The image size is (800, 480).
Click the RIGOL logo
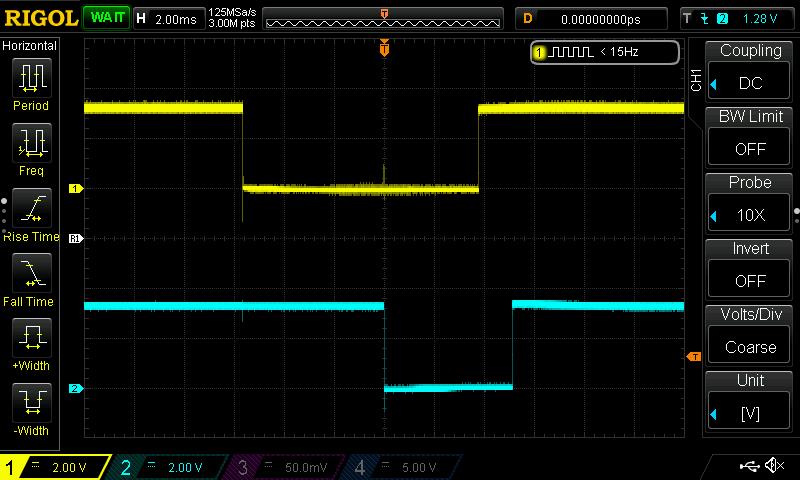tap(41, 19)
